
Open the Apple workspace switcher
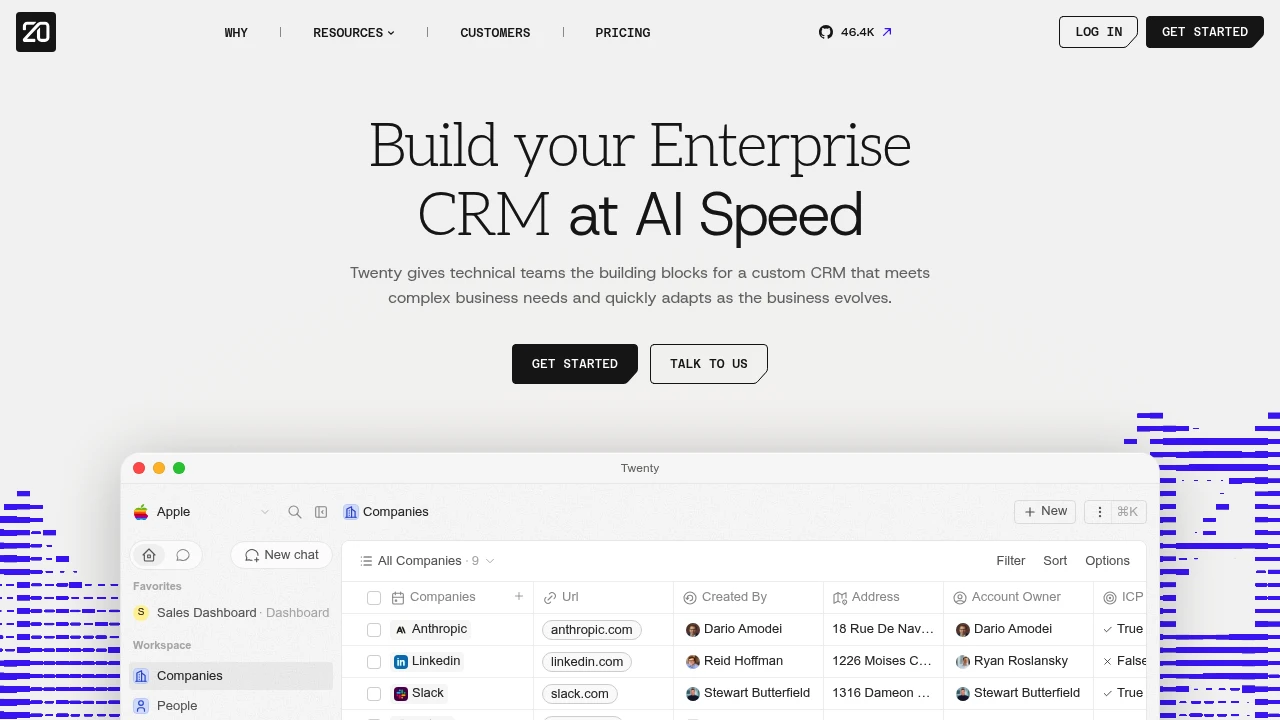coord(201,512)
